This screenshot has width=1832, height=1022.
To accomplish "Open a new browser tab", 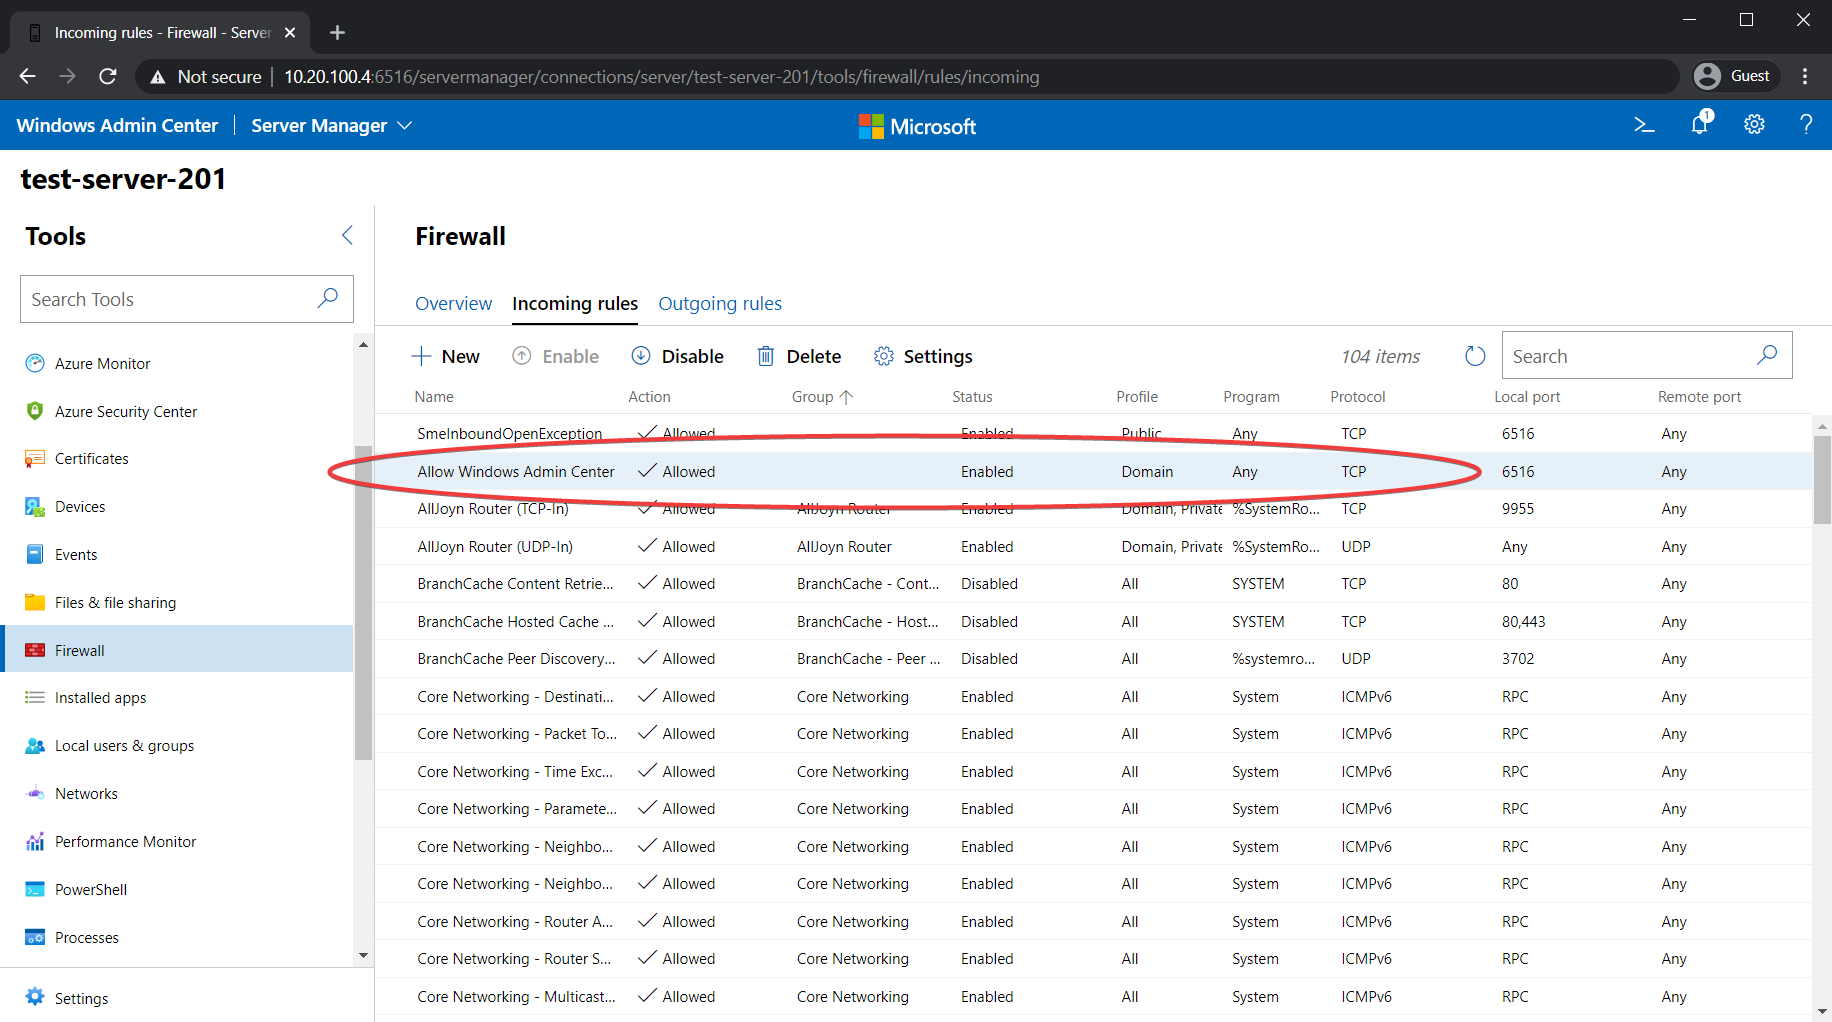I will coord(337,33).
